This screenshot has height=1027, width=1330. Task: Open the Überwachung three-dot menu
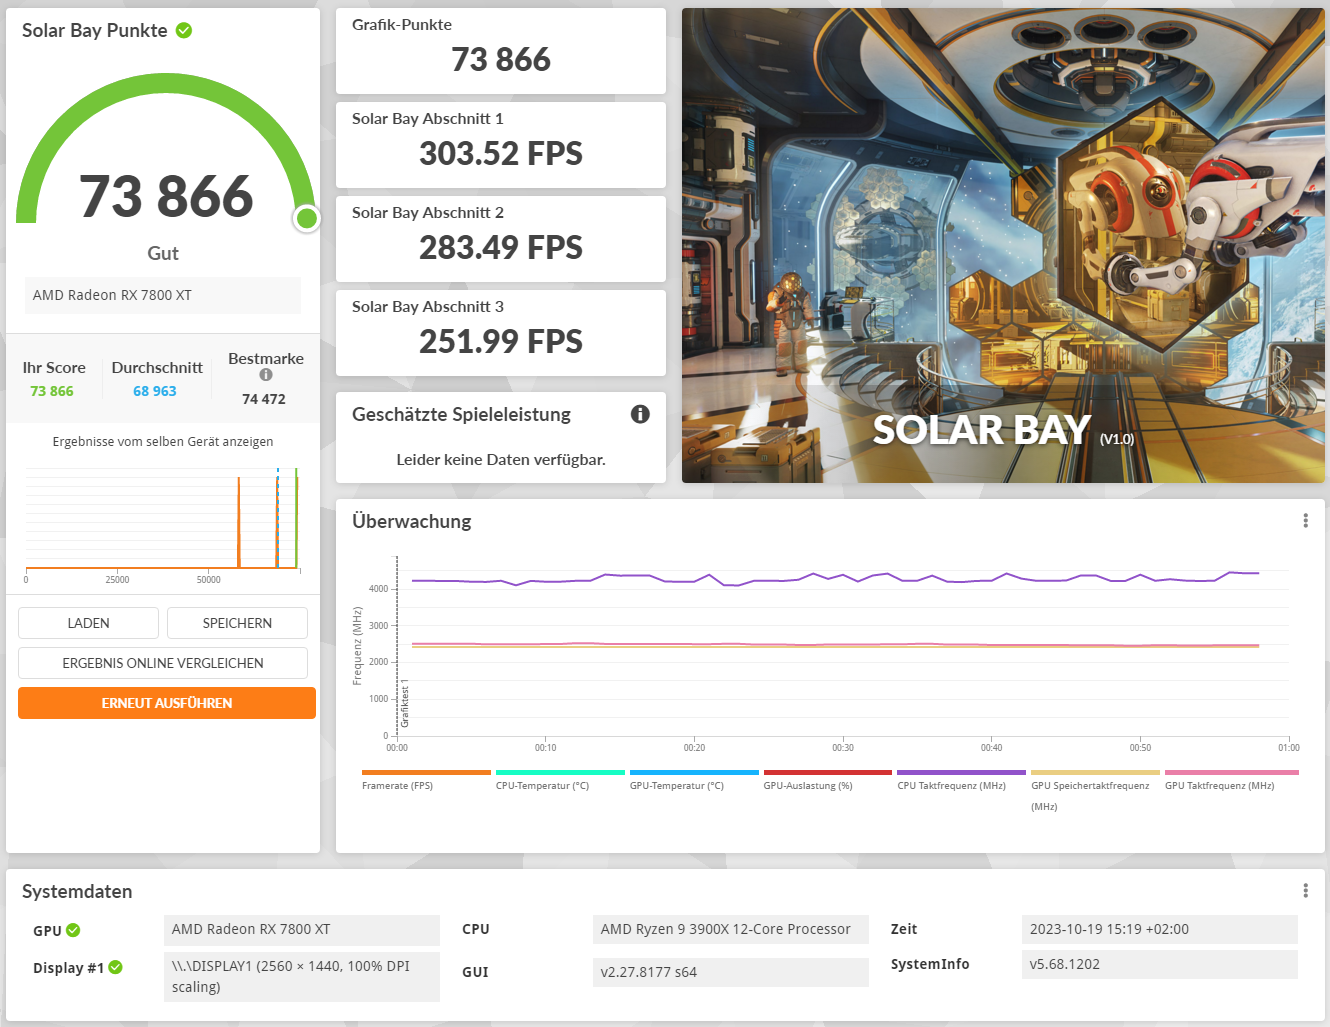tap(1305, 520)
